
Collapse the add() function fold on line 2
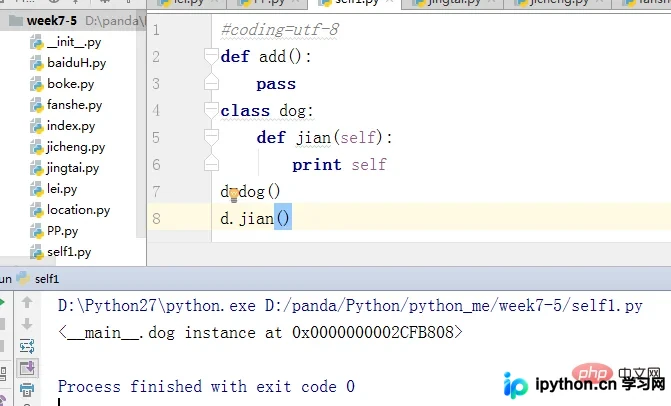click(x=211, y=56)
